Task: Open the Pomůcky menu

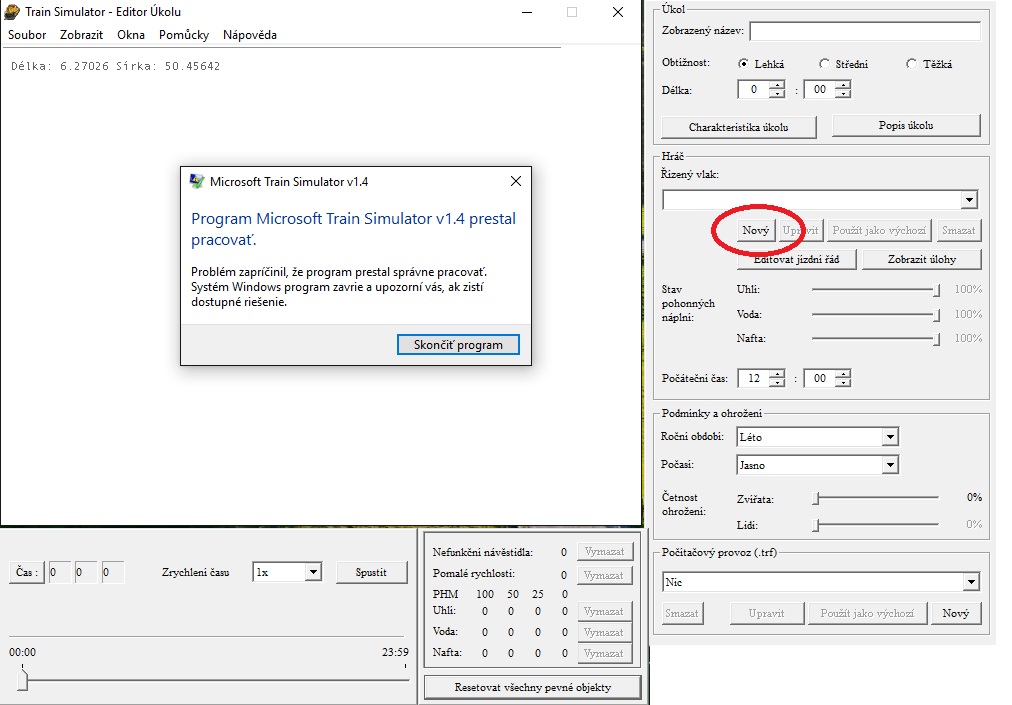Action: (183, 35)
